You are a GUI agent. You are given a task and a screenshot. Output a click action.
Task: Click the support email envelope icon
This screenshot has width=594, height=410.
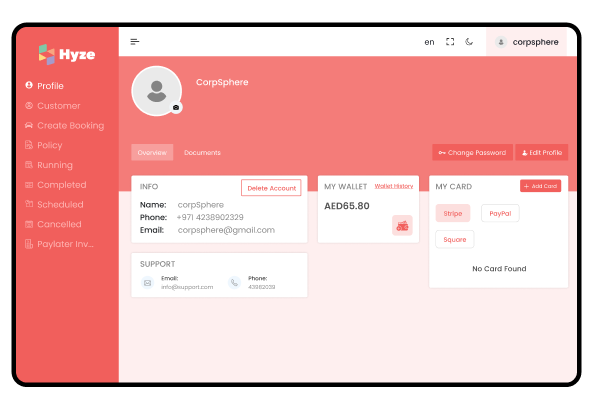tap(147, 283)
